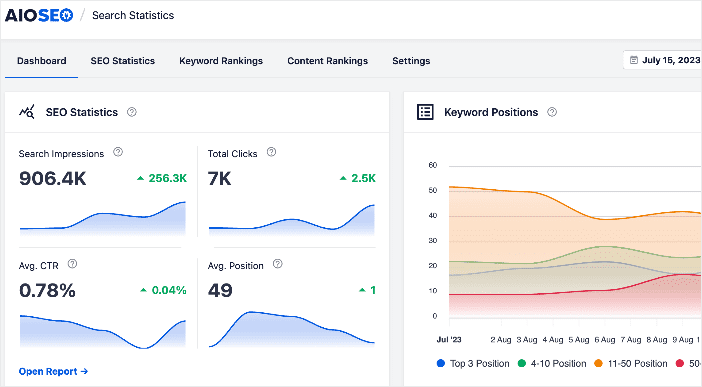Click the Top 3 Position legend label
Viewport: 702px width, 387px height.
(479, 363)
